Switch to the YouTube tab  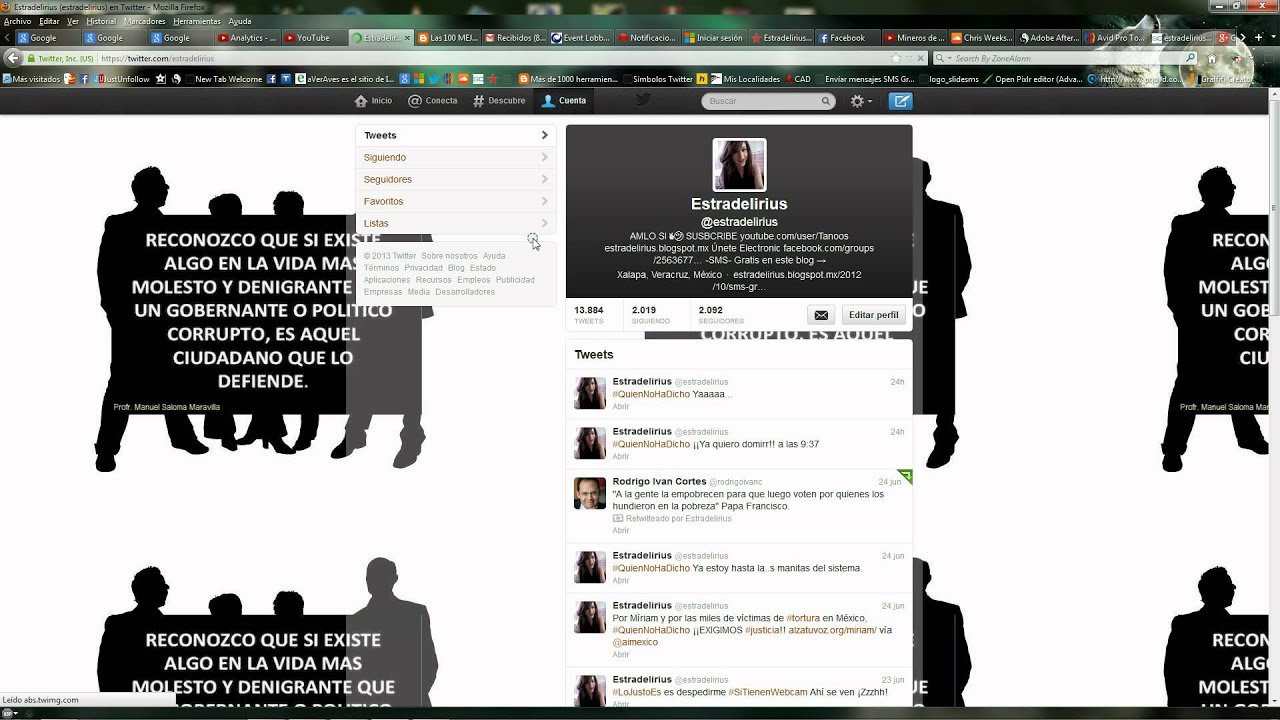pos(313,38)
